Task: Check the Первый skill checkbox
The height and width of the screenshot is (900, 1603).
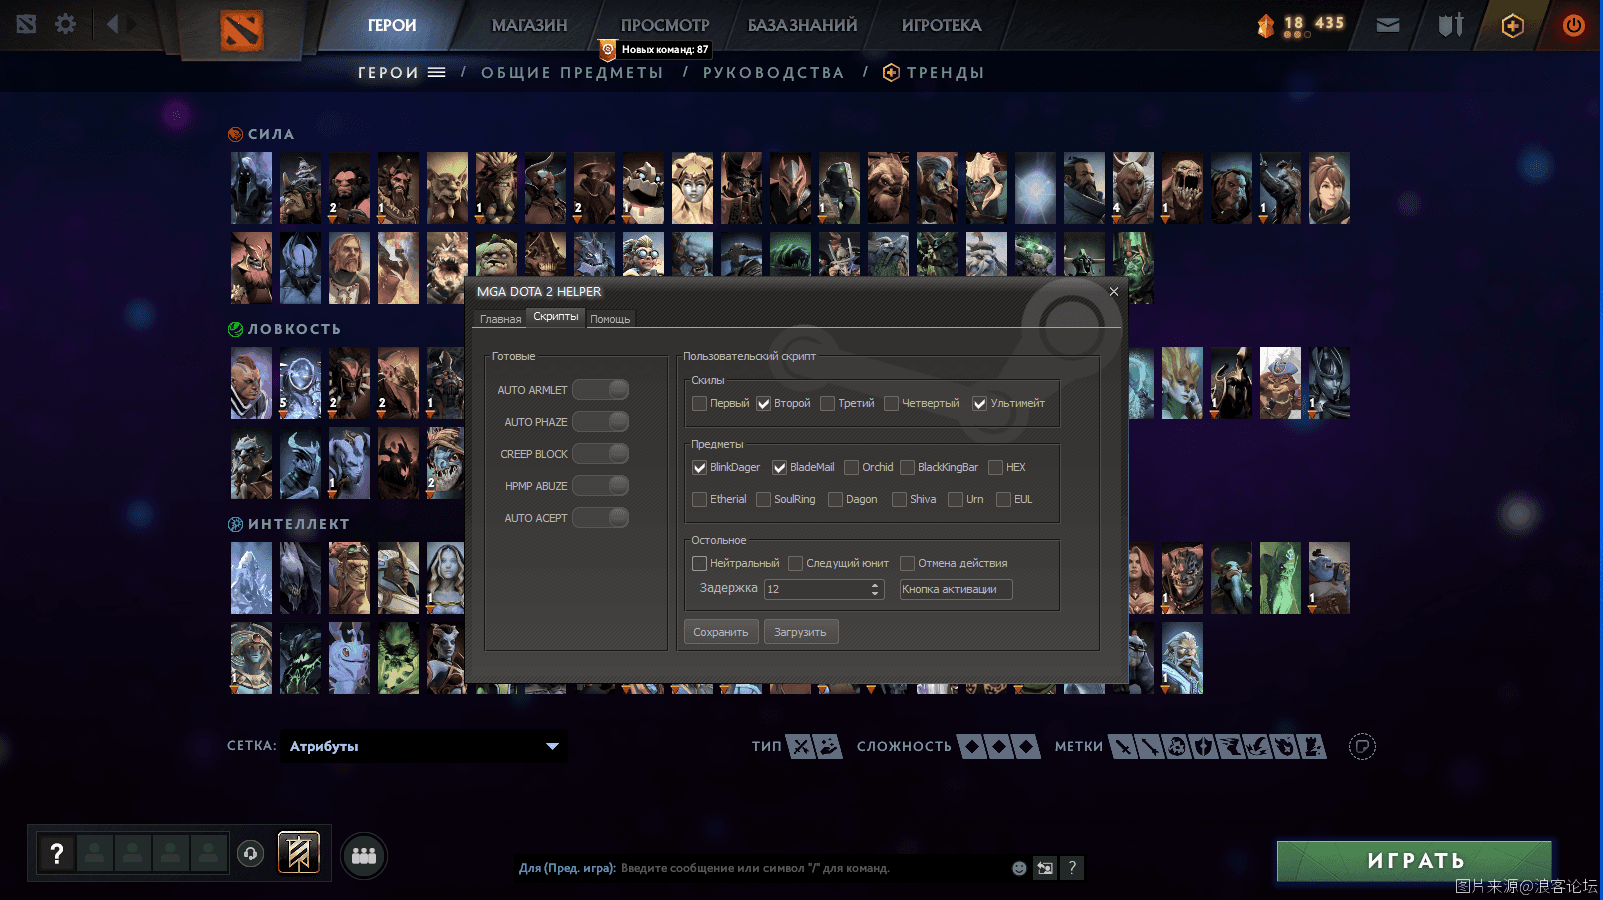Action: click(700, 404)
